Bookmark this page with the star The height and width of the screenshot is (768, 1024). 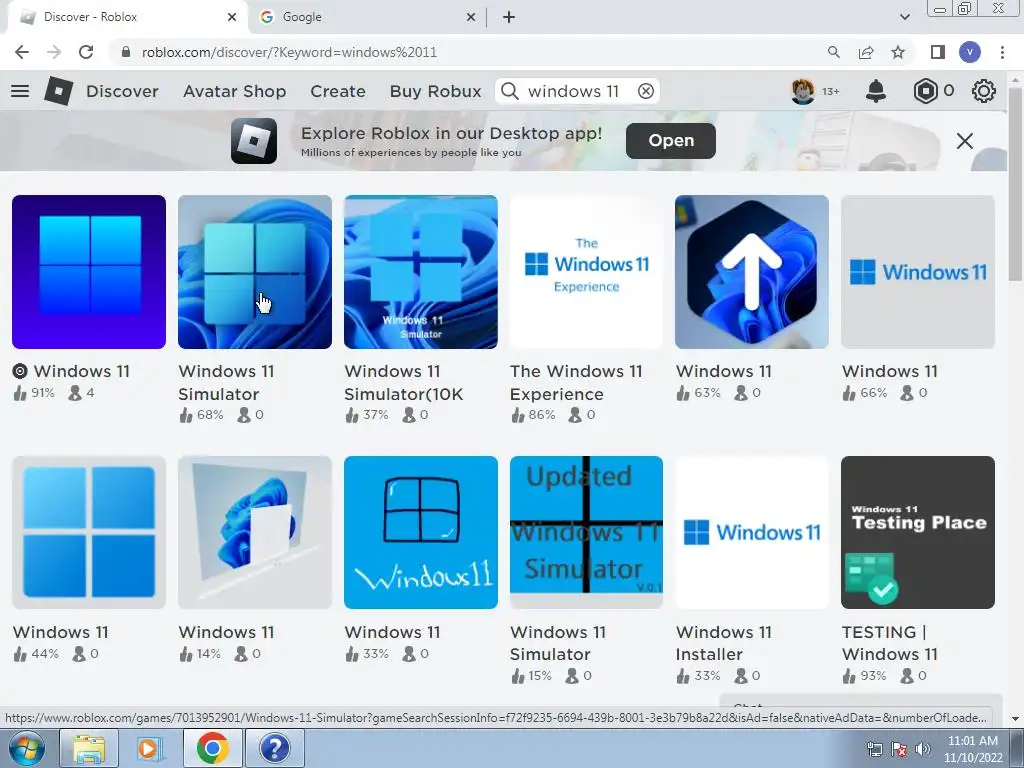click(x=899, y=52)
